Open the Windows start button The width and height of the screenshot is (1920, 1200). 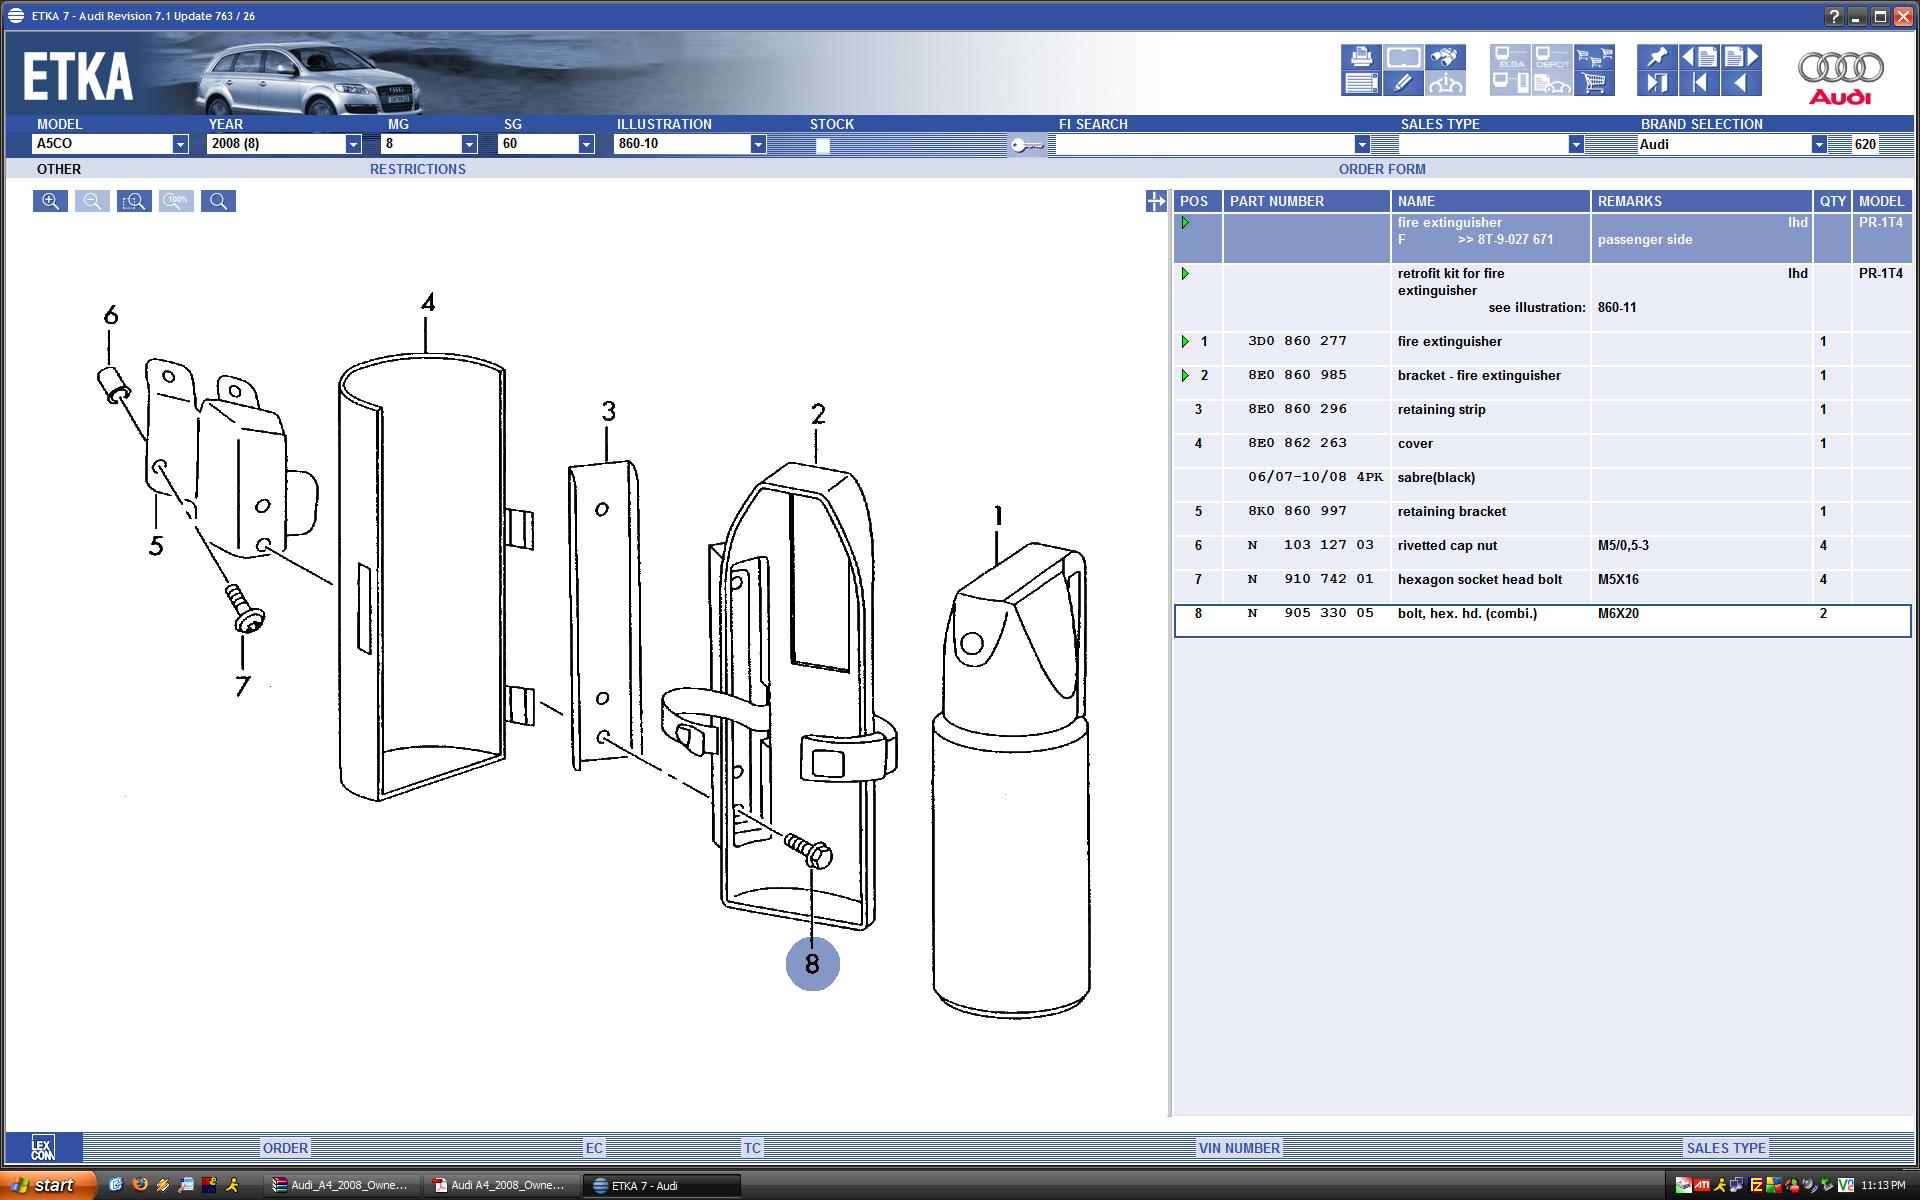[x=48, y=1185]
